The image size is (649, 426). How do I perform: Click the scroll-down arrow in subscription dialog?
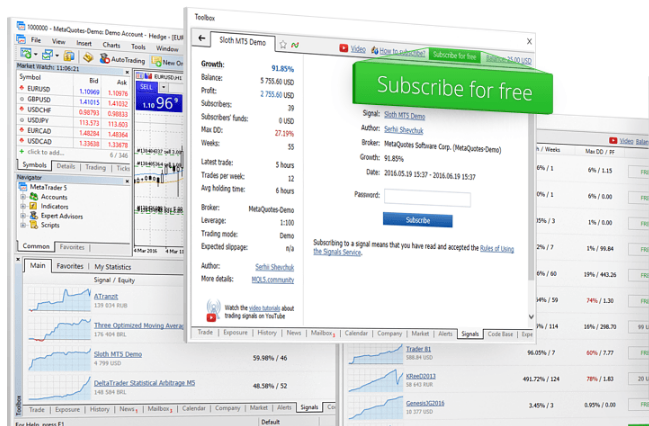coord(531,317)
